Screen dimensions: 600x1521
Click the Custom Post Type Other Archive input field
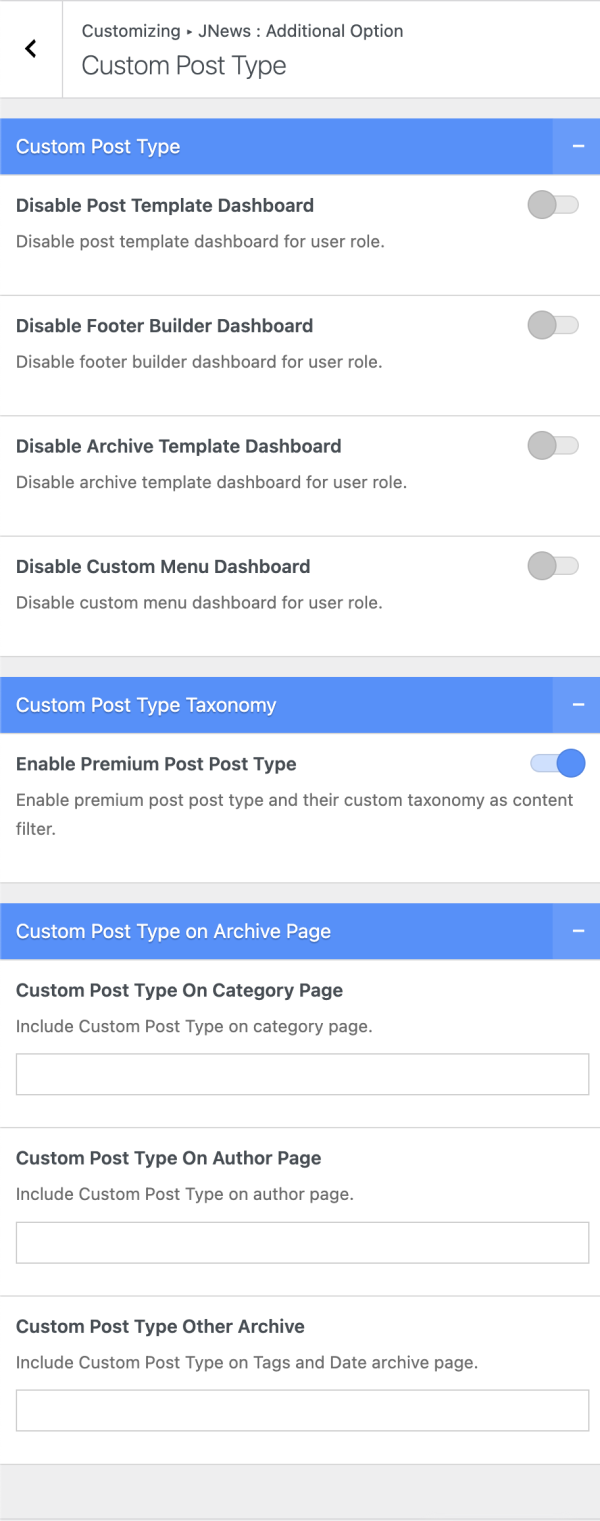pos(300,1409)
